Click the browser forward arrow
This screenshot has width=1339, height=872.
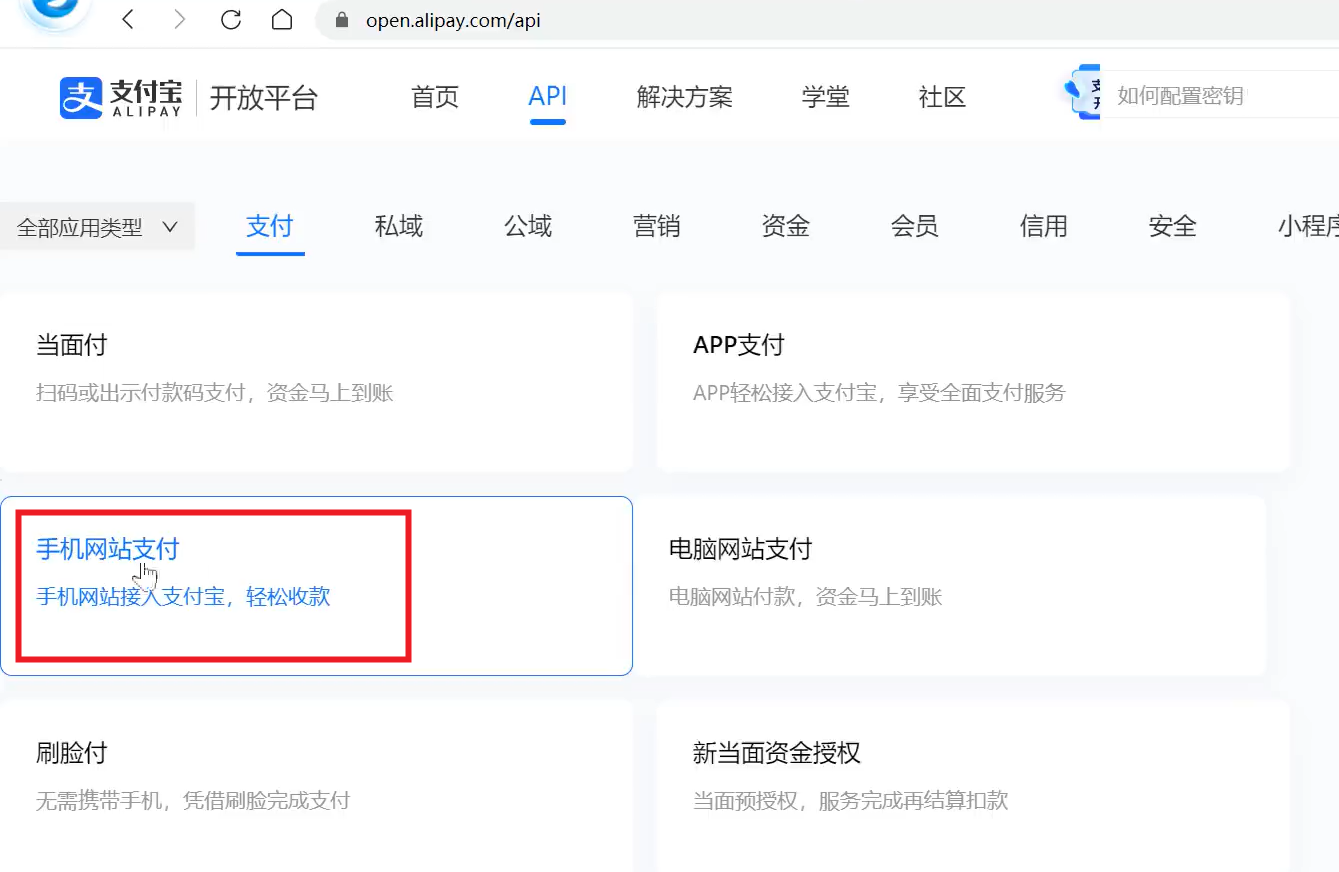pos(179,19)
